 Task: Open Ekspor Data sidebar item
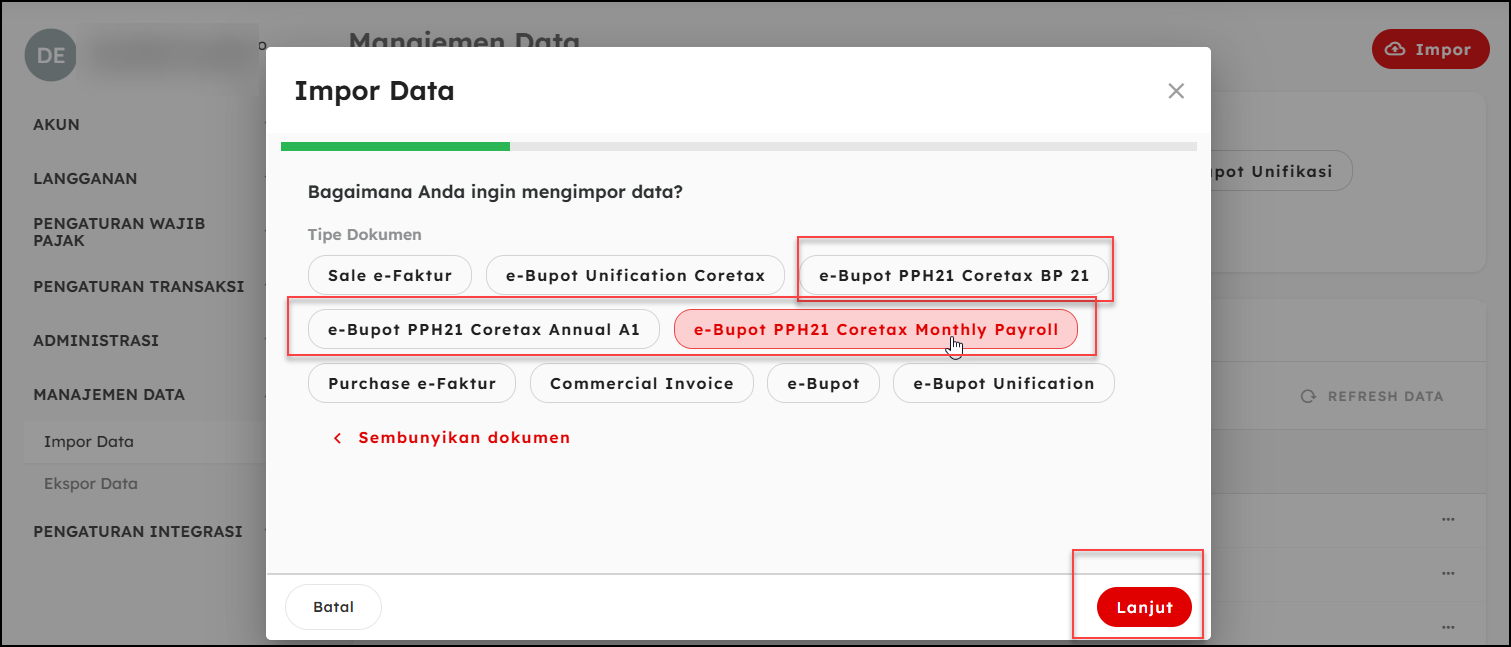click(x=91, y=484)
